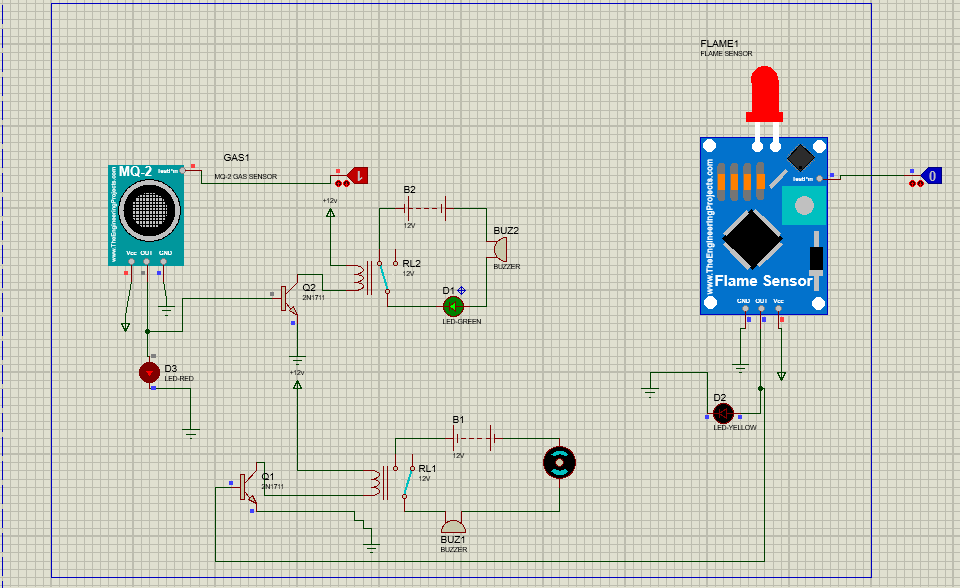Select the RL1 reference label

pyautogui.click(x=427, y=469)
